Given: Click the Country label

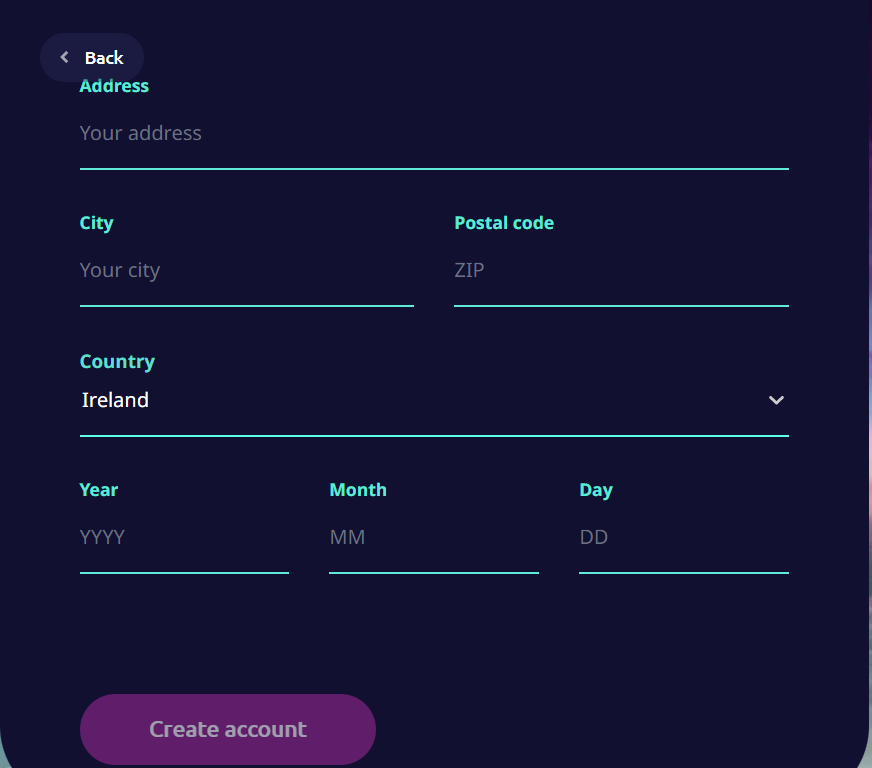Looking at the screenshot, I should [x=117, y=361].
